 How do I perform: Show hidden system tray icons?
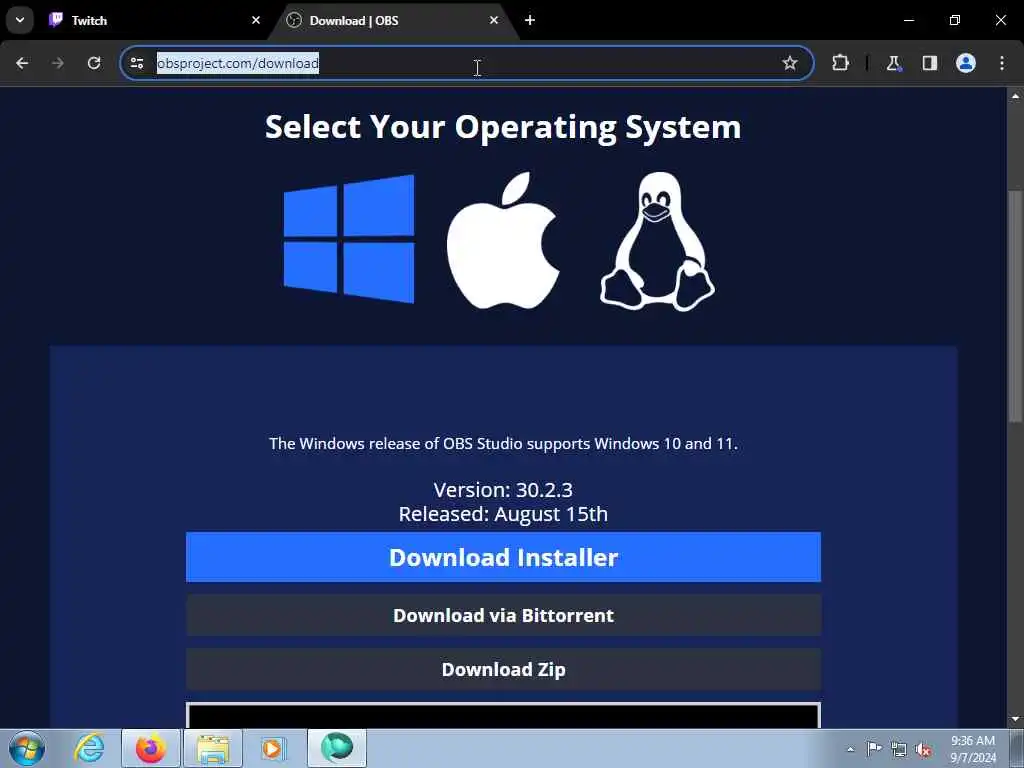pos(850,749)
